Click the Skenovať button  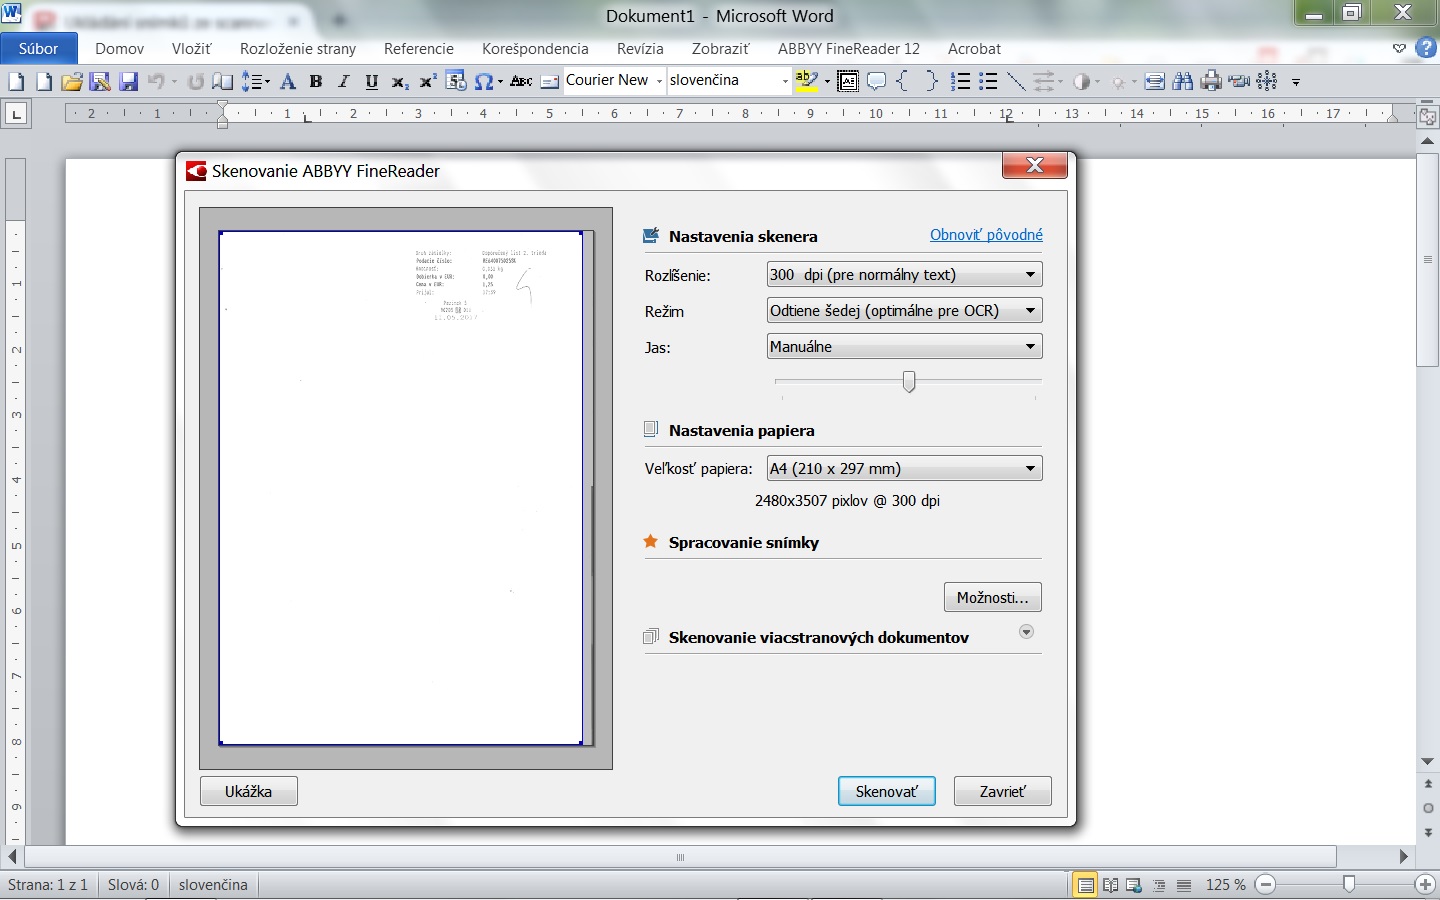(886, 791)
